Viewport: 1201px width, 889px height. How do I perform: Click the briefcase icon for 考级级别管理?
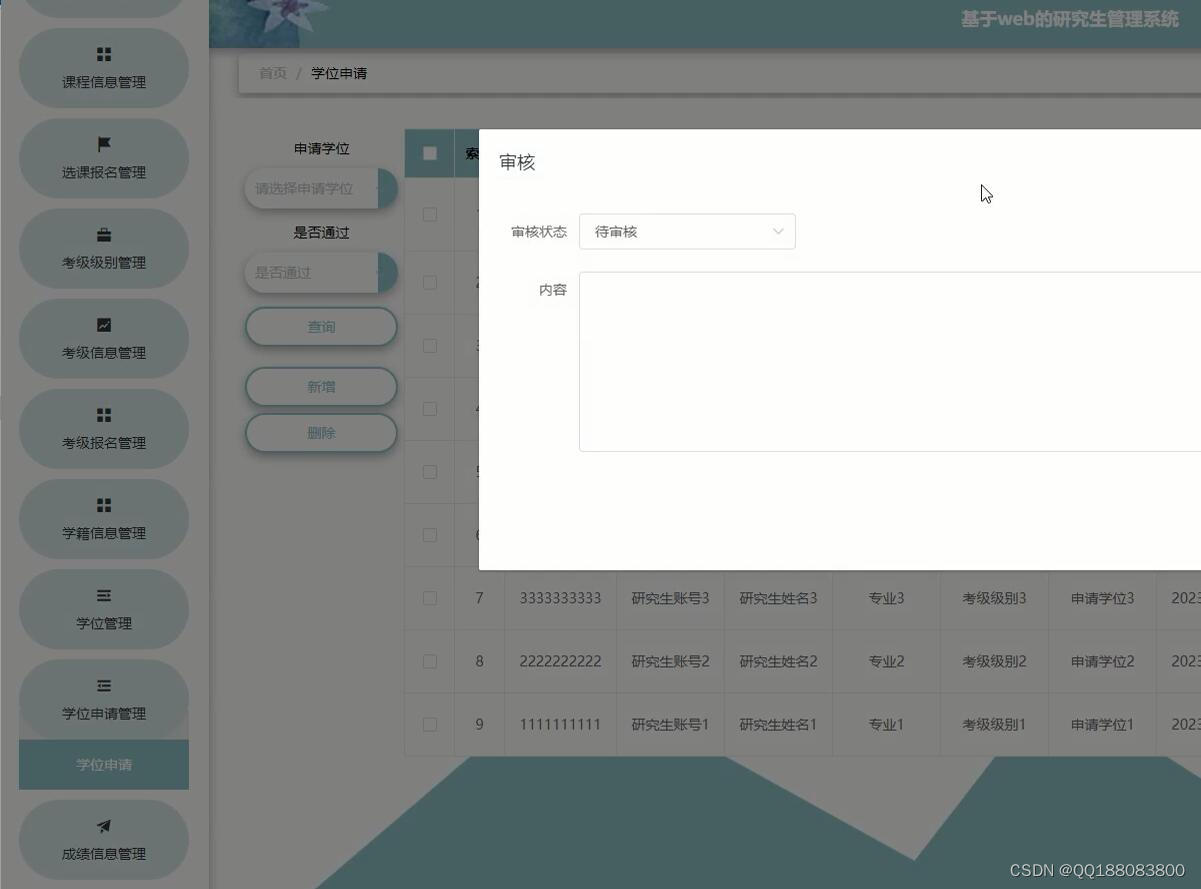click(103, 234)
